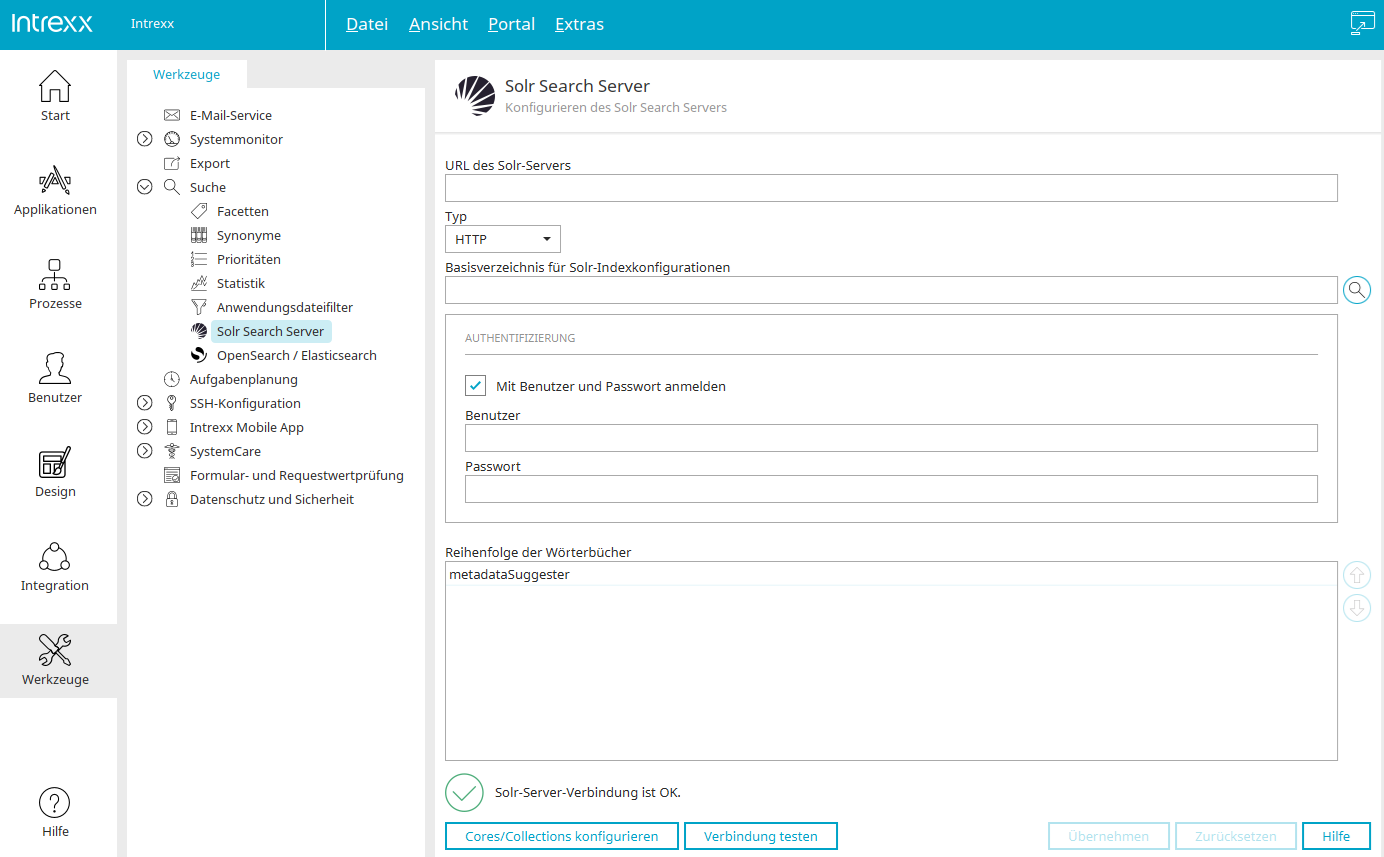Open the Benutzer module
1384x857 pixels.
click(55, 378)
